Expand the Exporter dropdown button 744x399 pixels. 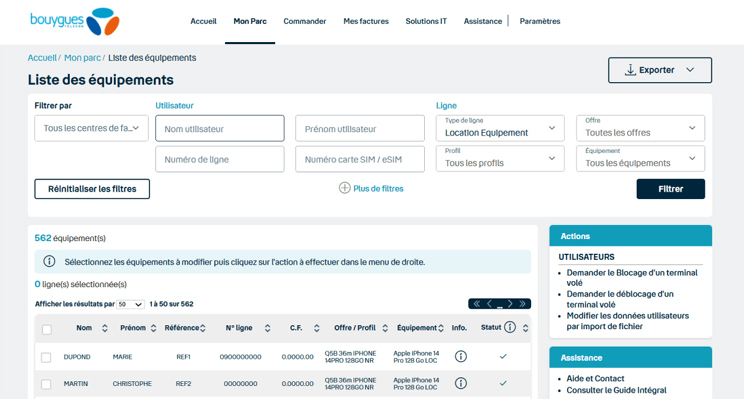[660, 70]
